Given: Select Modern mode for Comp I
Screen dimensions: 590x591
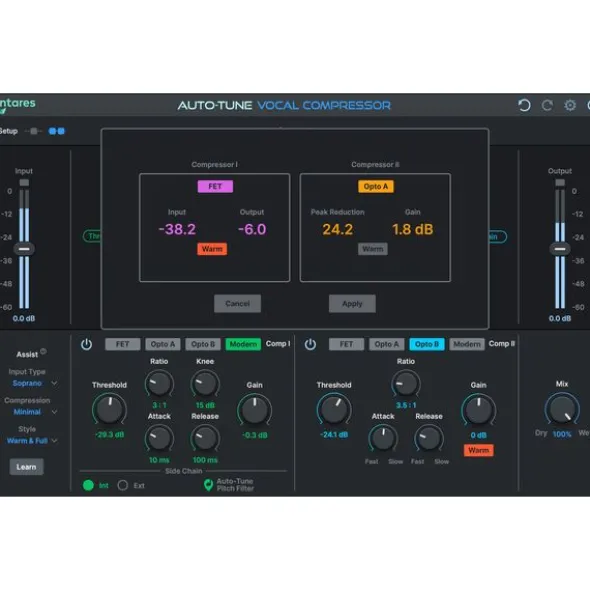Looking at the screenshot, I should [x=243, y=344].
